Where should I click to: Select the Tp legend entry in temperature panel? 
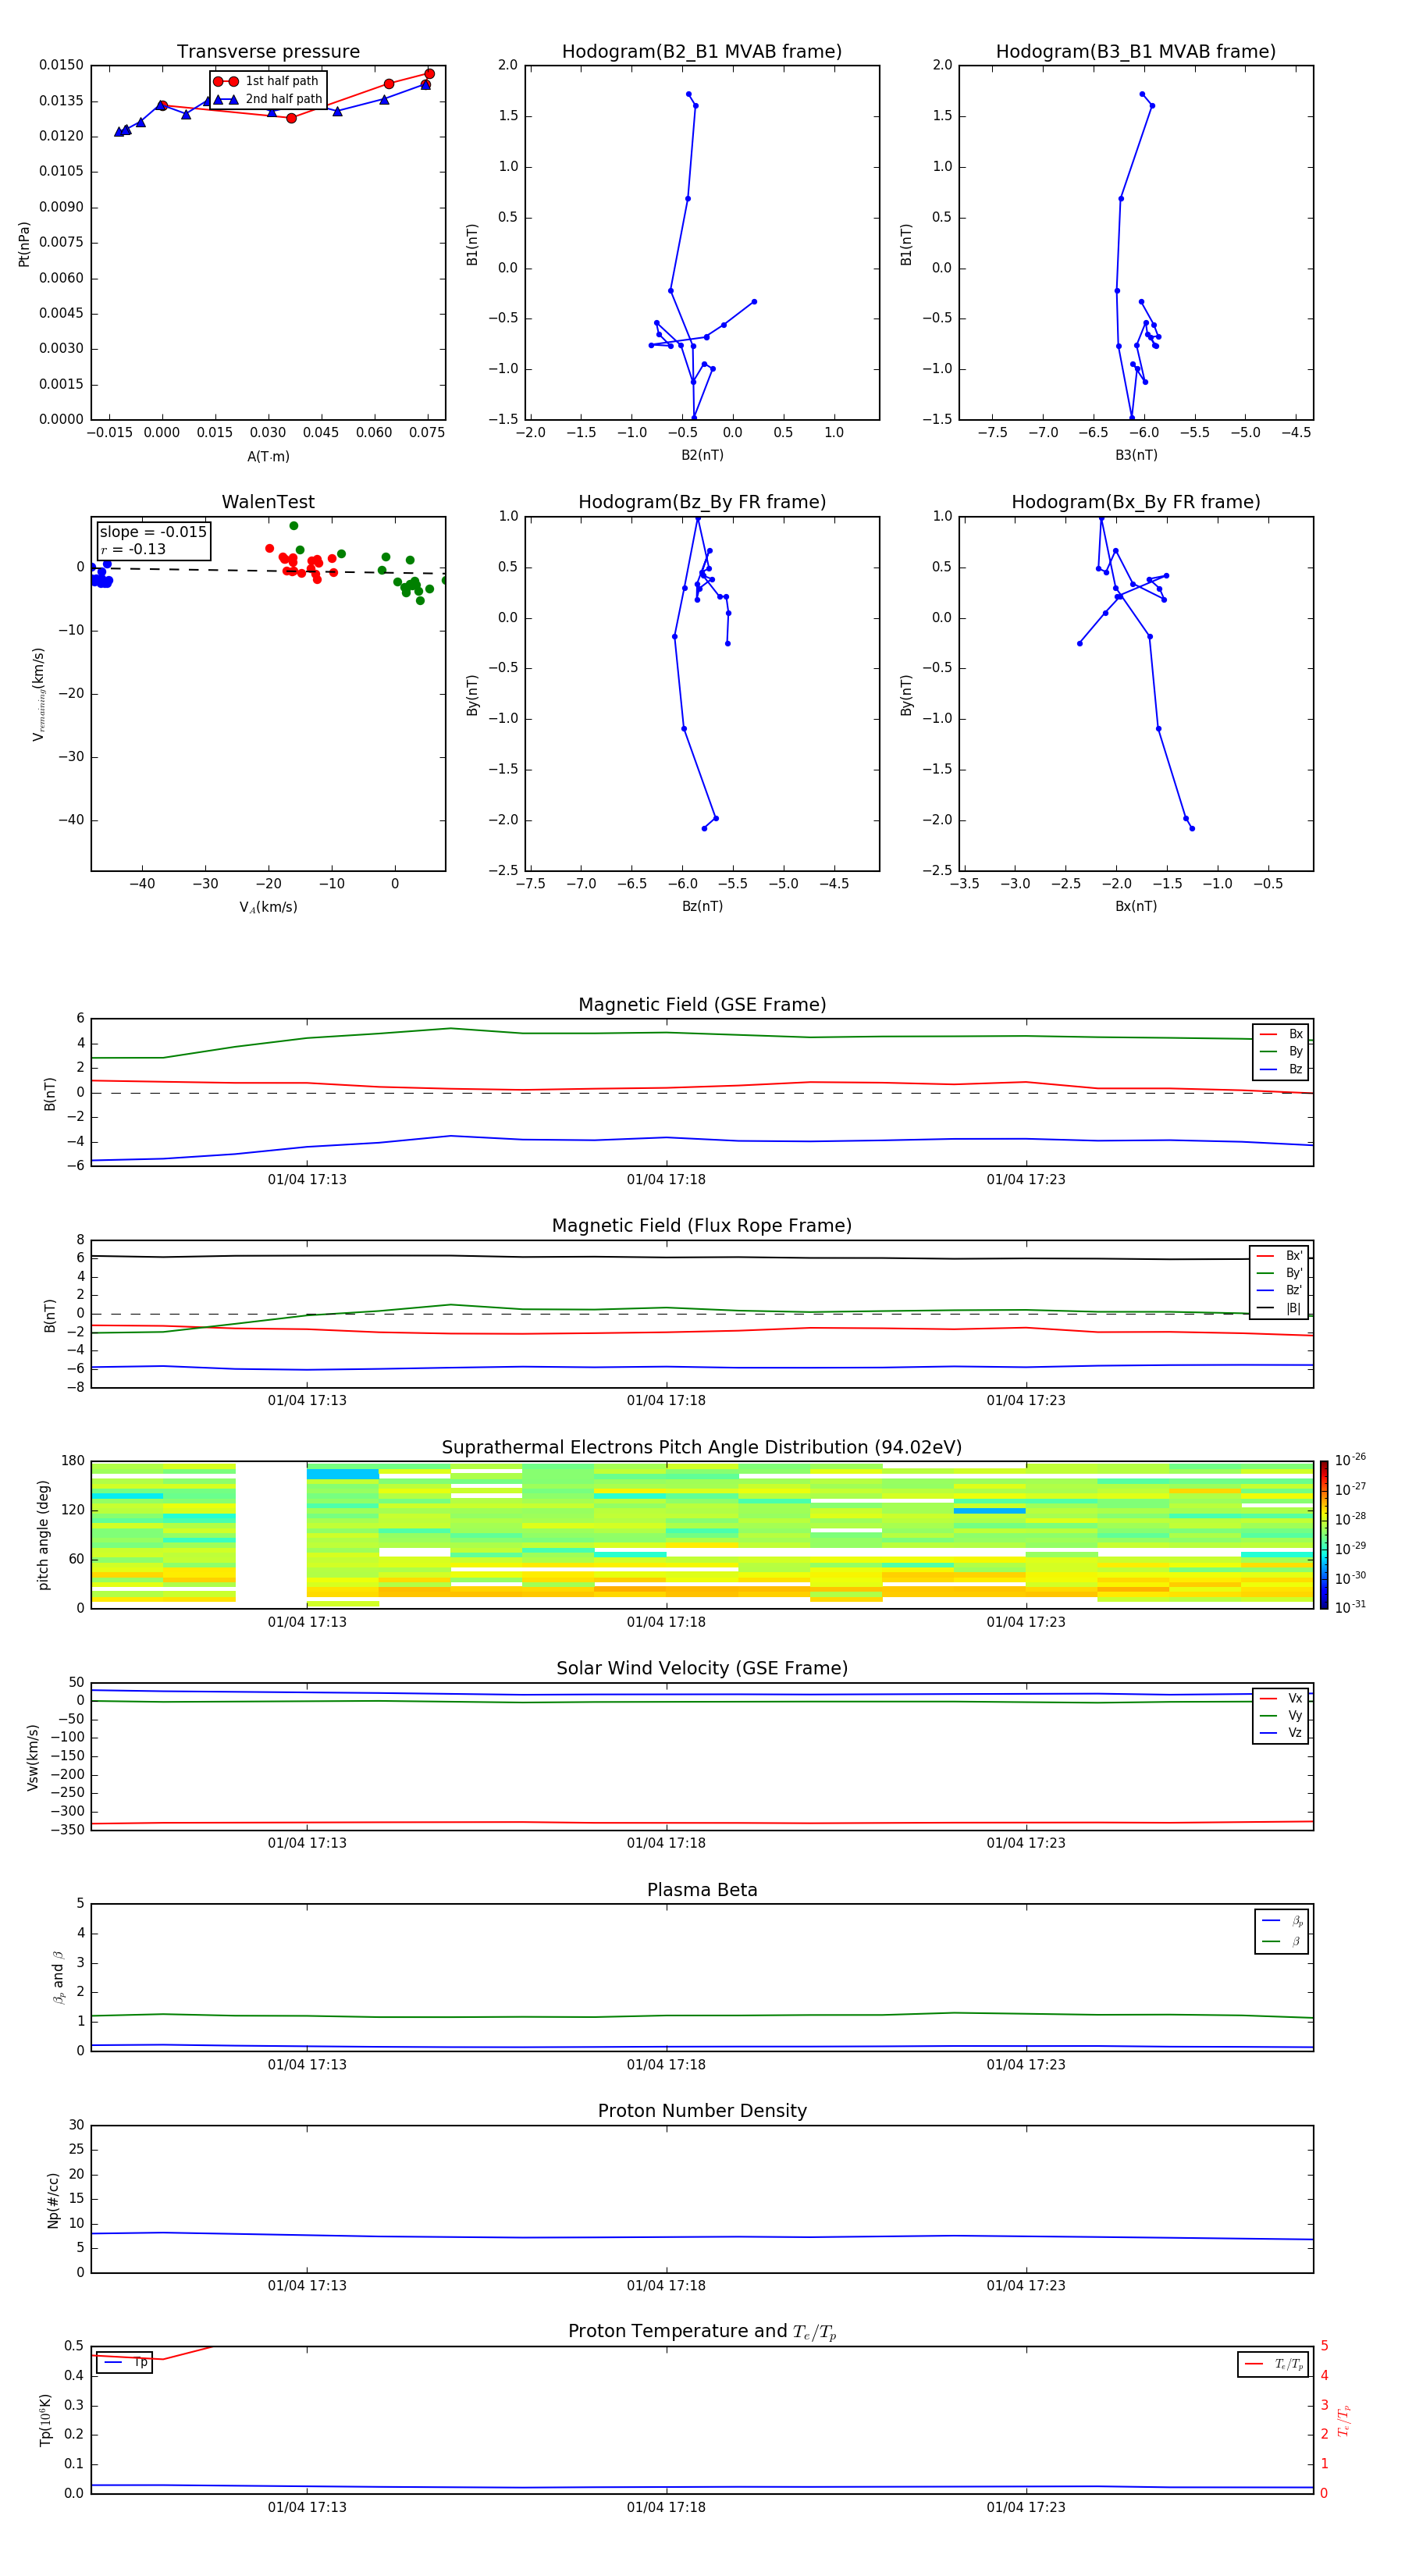pyautogui.click(x=125, y=2362)
